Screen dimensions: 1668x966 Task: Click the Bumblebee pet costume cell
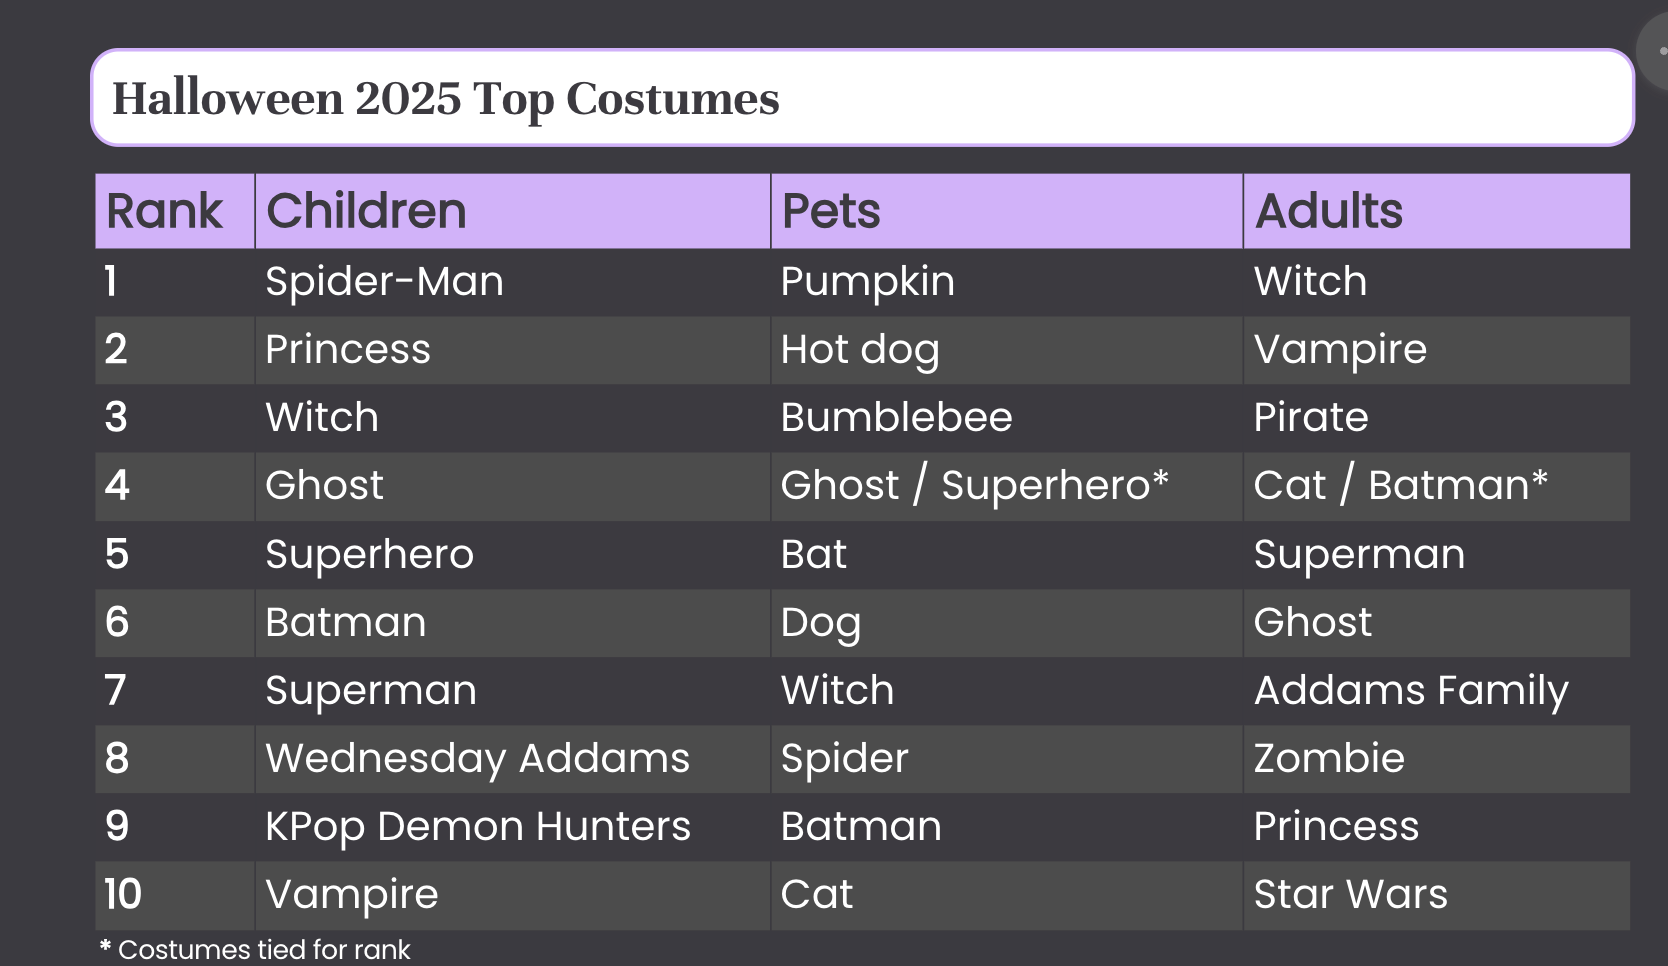click(x=1007, y=418)
